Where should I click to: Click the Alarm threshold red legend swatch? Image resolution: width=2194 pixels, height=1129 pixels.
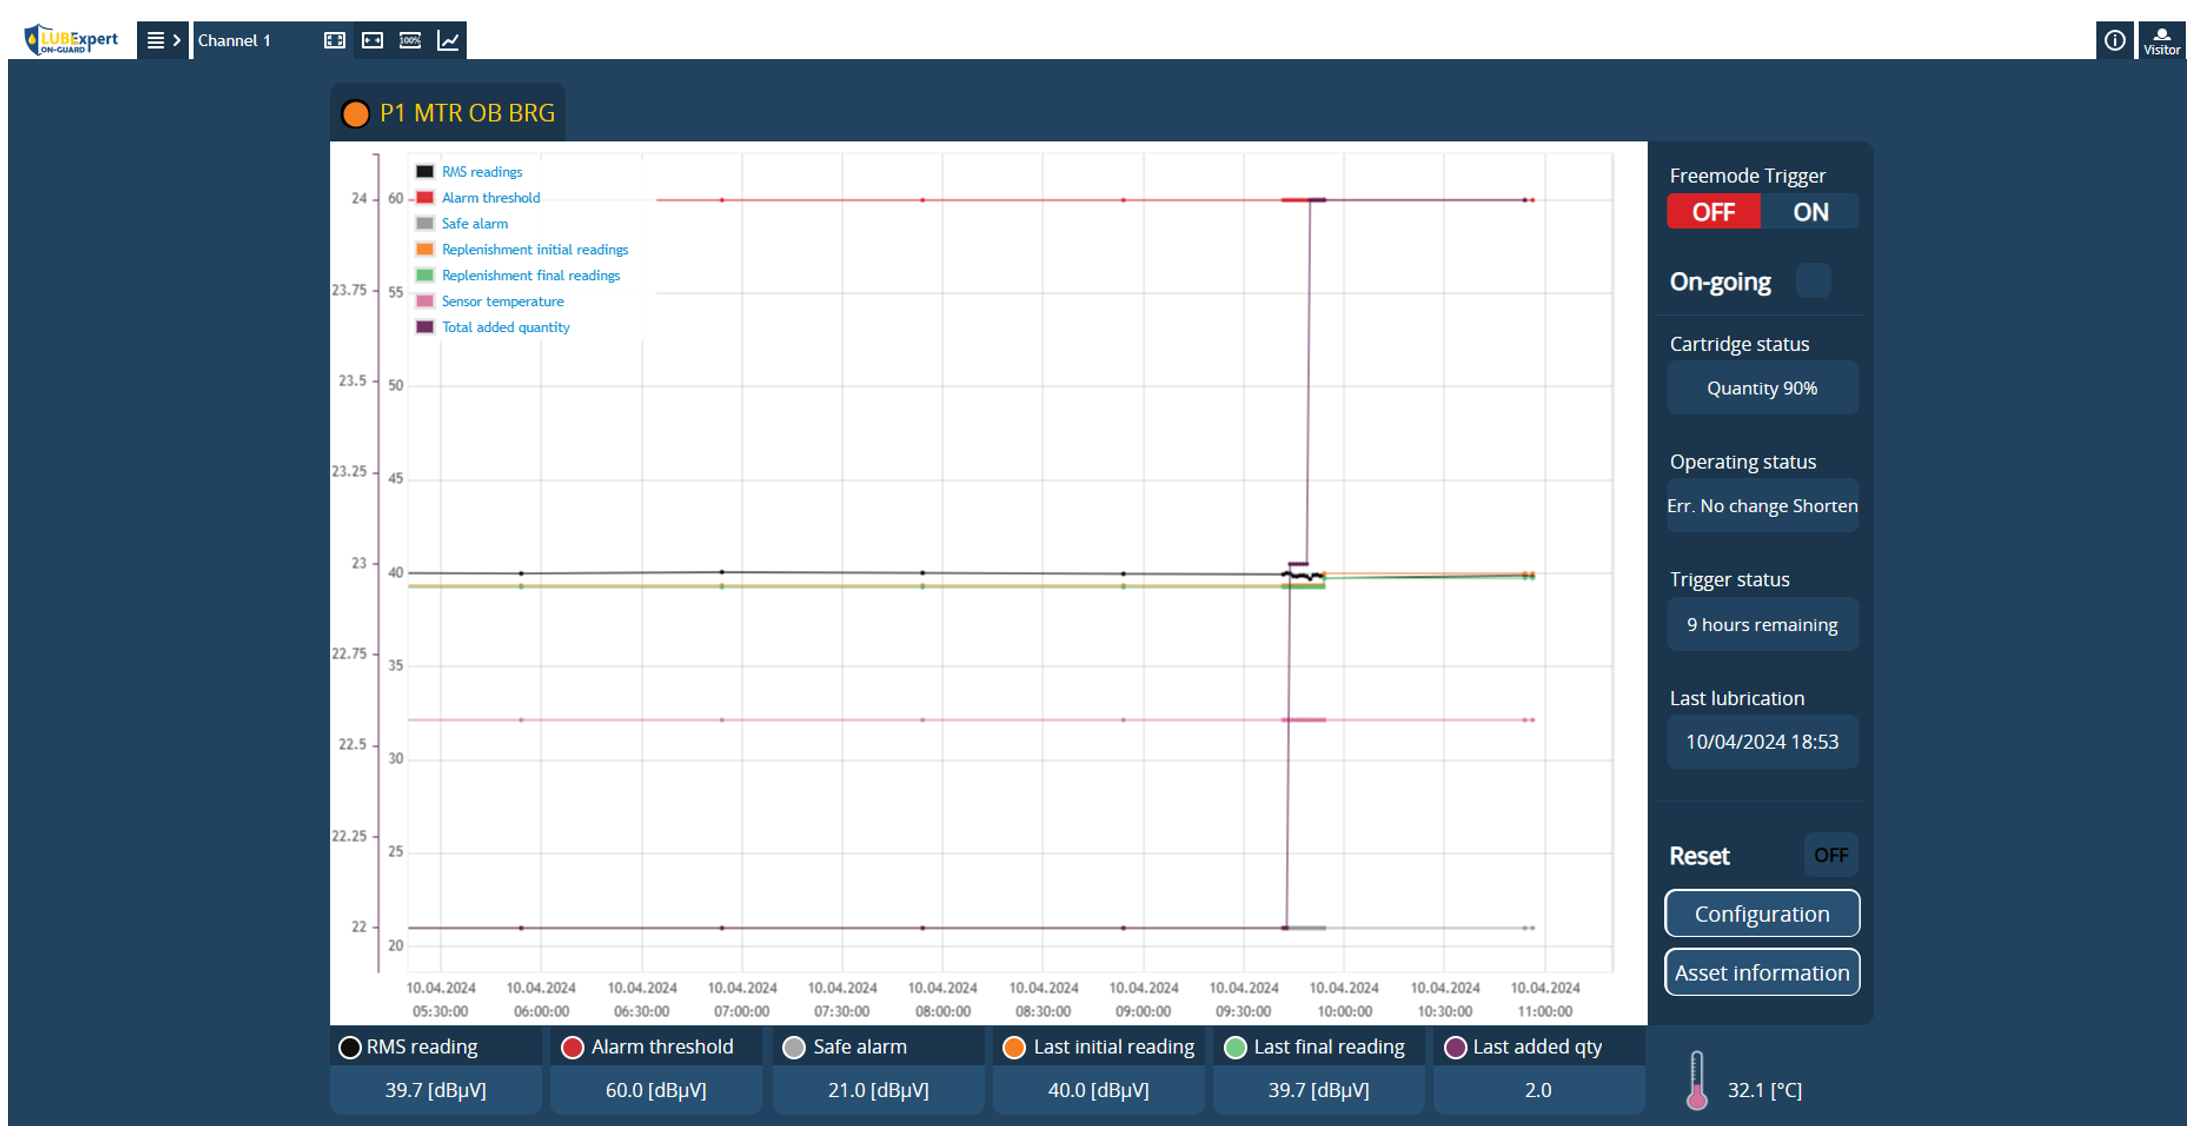coord(425,198)
